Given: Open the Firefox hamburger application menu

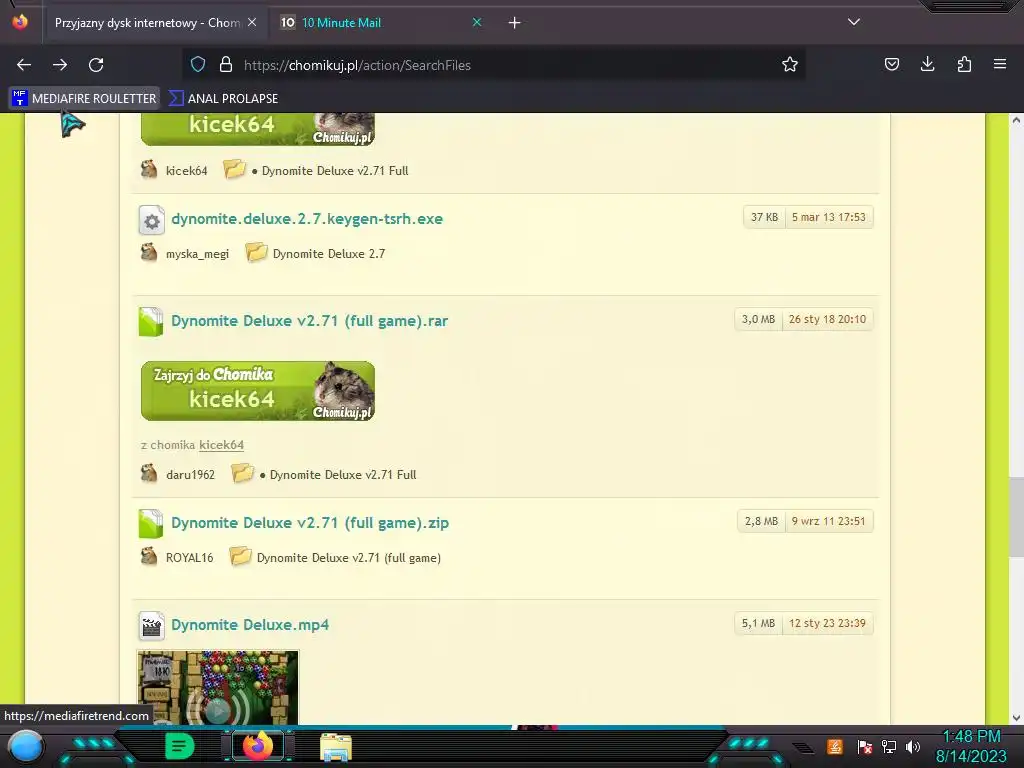Looking at the screenshot, I should (1000, 65).
